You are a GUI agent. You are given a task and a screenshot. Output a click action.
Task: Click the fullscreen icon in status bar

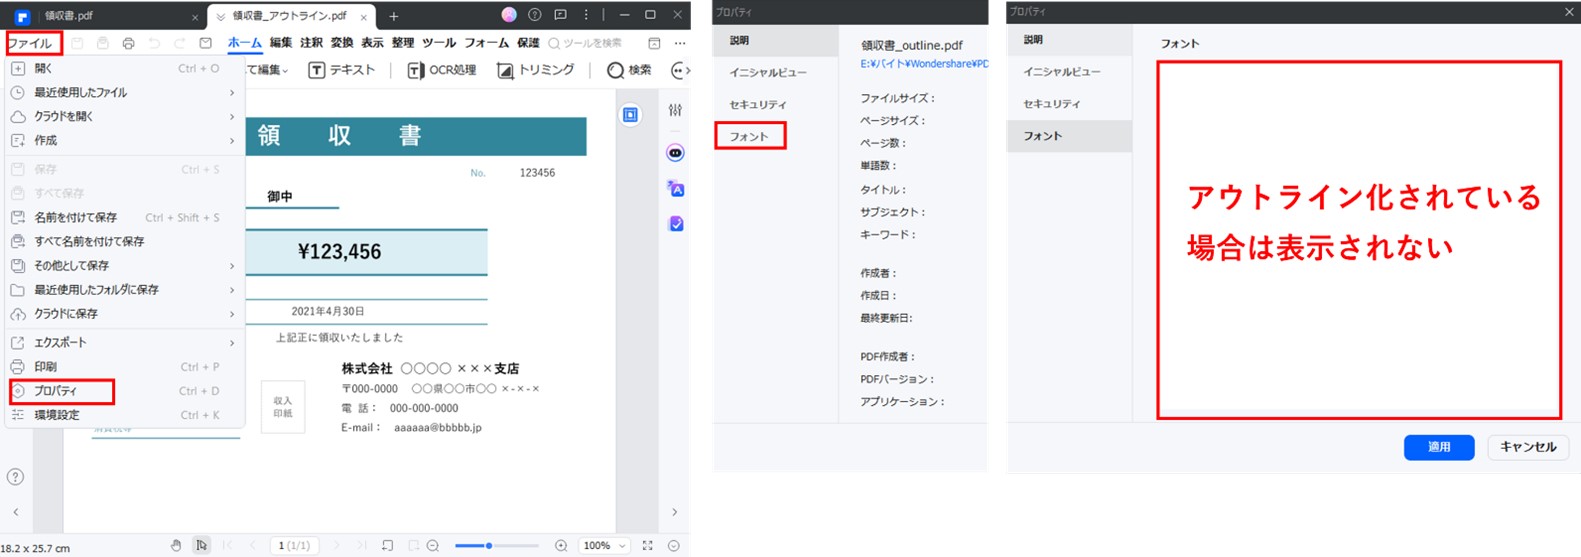(647, 545)
